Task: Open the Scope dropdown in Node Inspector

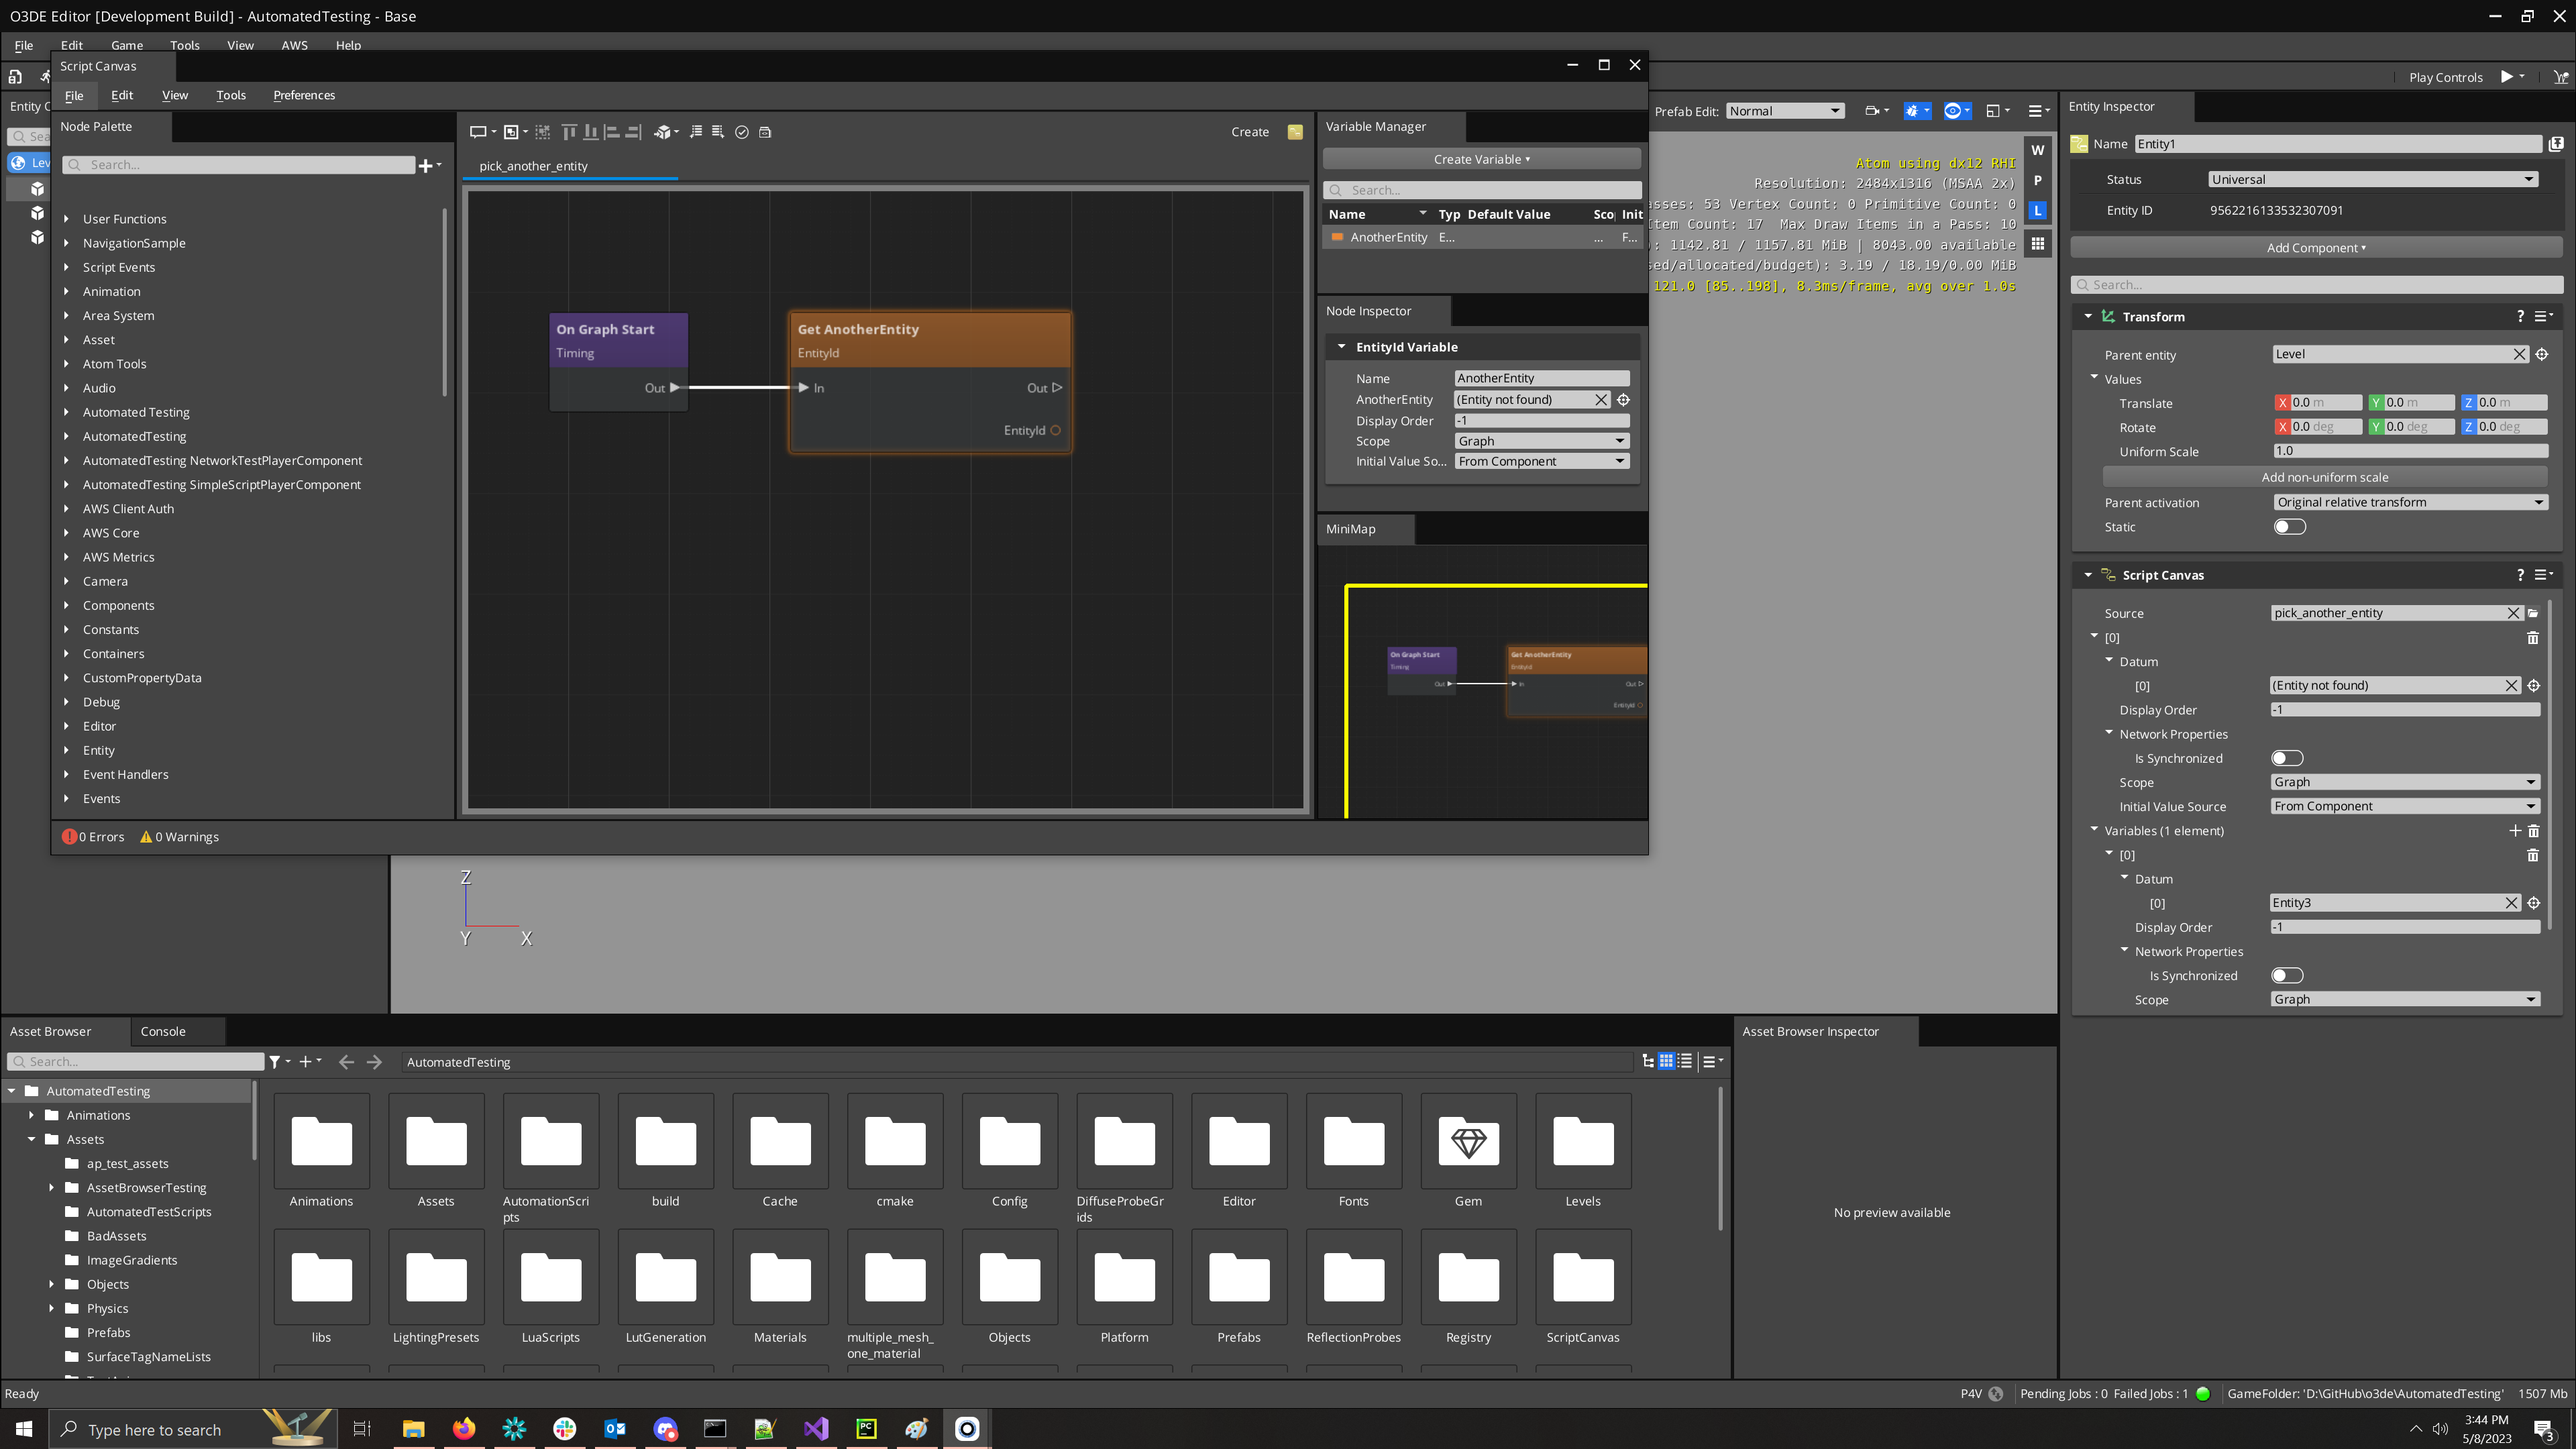Action: click(1541, 440)
